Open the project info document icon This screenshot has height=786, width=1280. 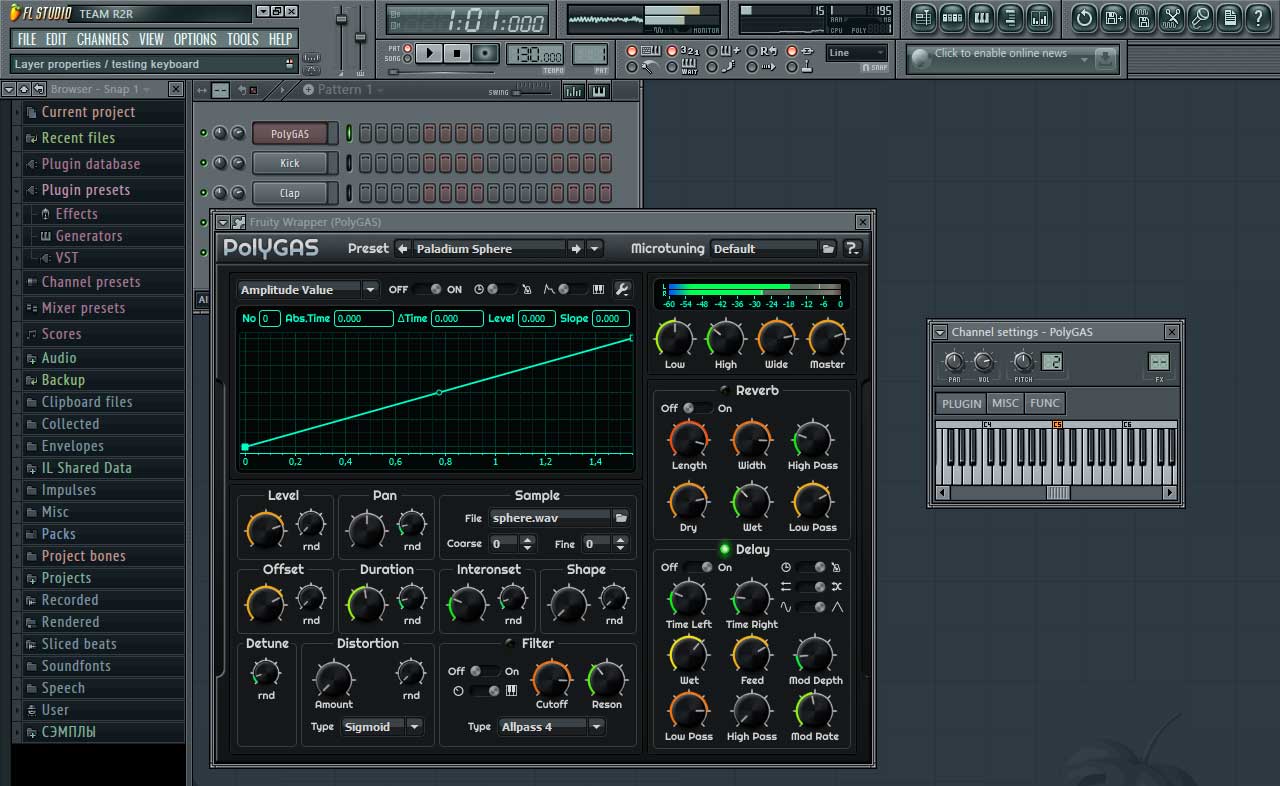coord(1229,17)
